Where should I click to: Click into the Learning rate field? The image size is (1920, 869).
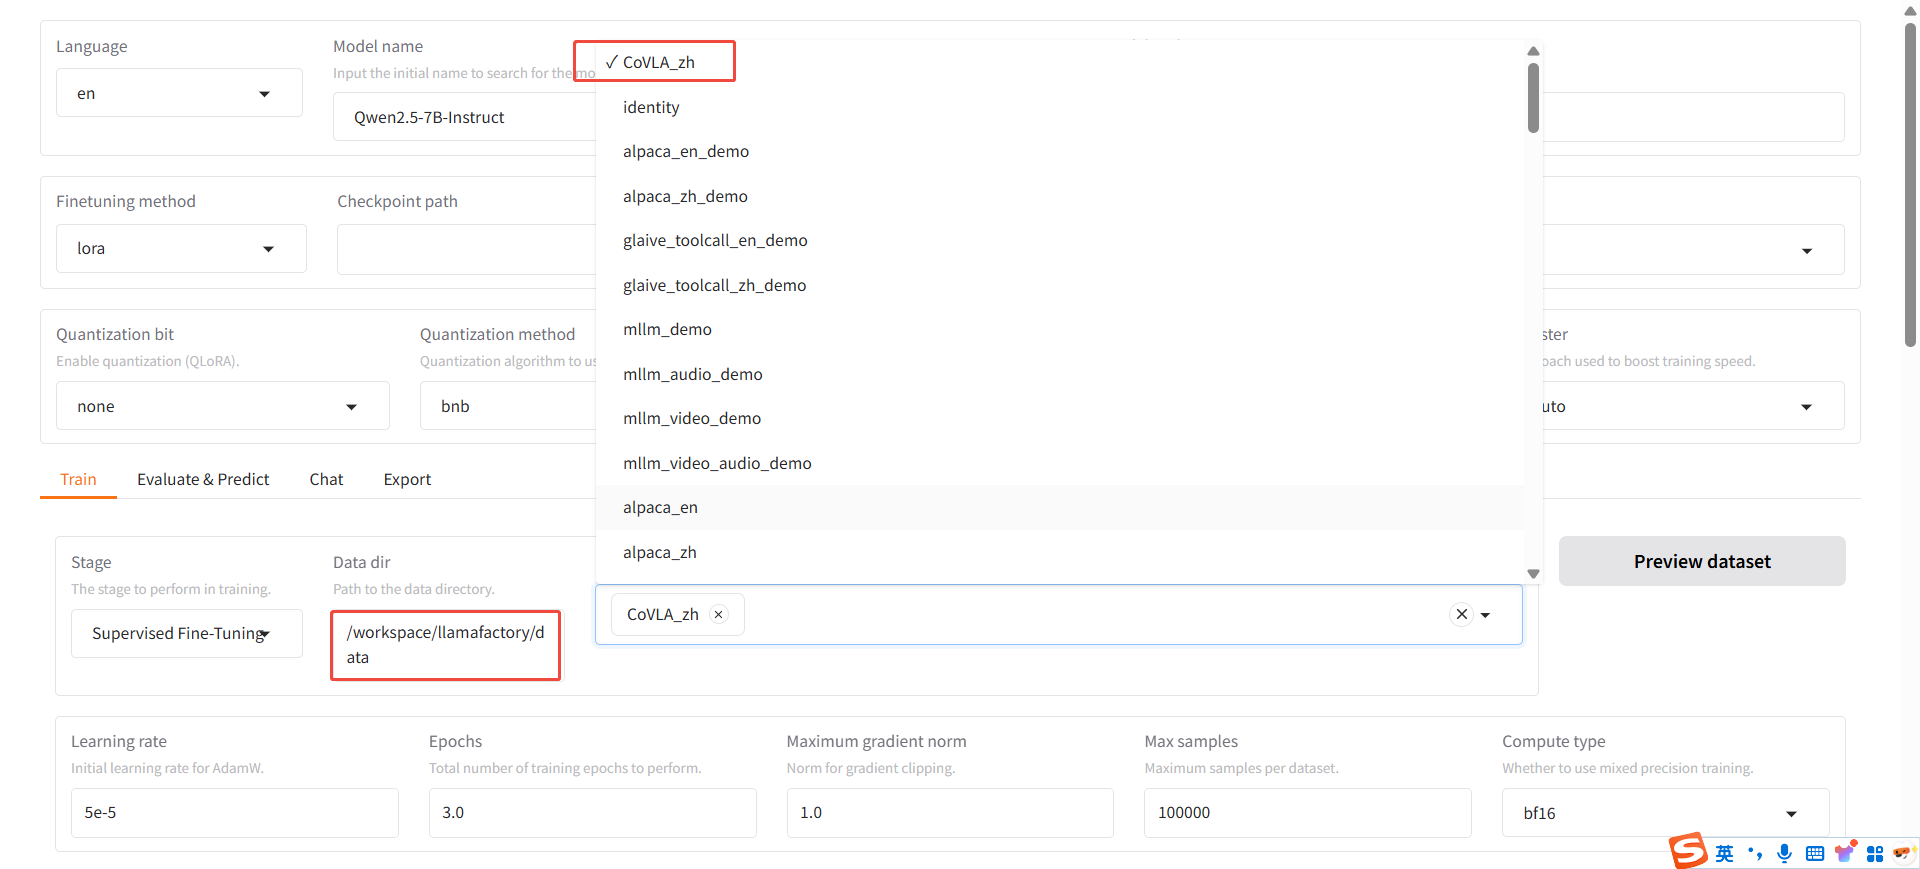[234, 813]
